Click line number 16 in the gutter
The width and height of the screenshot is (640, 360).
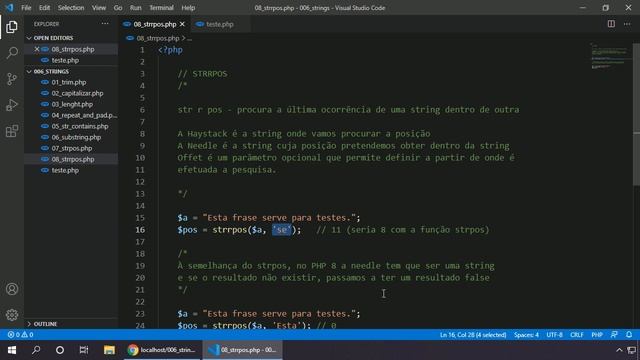[140, 230]
